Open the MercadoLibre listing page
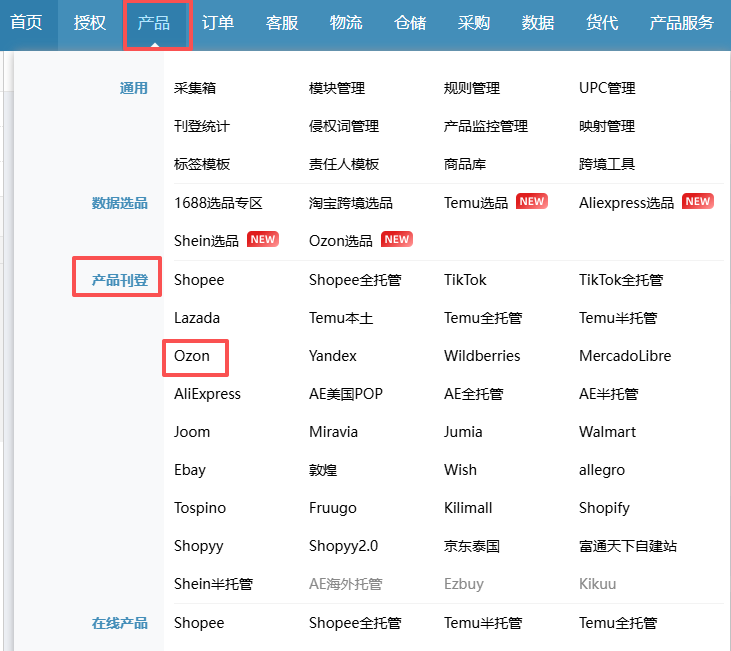Image resolution: width=731 pixels, height=651 pixels. [625, 356]
